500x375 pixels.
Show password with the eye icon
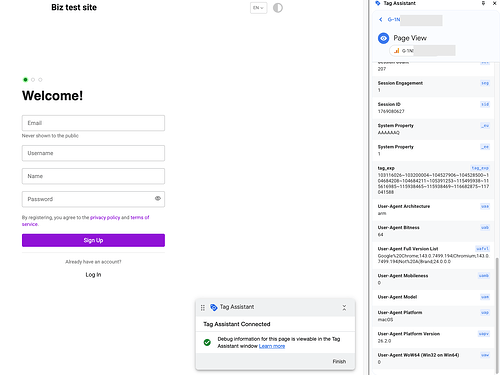click(158, 199)
